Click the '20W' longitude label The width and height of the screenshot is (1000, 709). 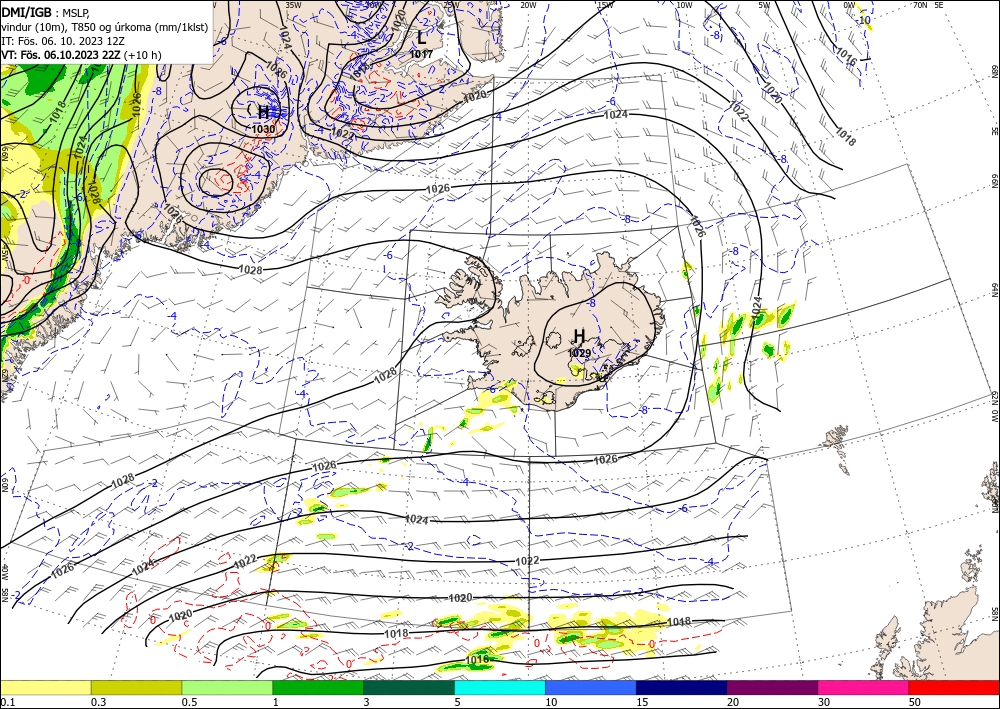pos(528,5)
